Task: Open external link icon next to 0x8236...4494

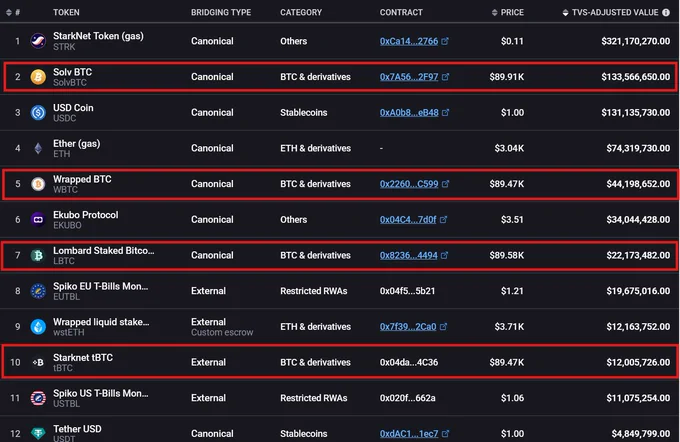Action: (445, 255)
